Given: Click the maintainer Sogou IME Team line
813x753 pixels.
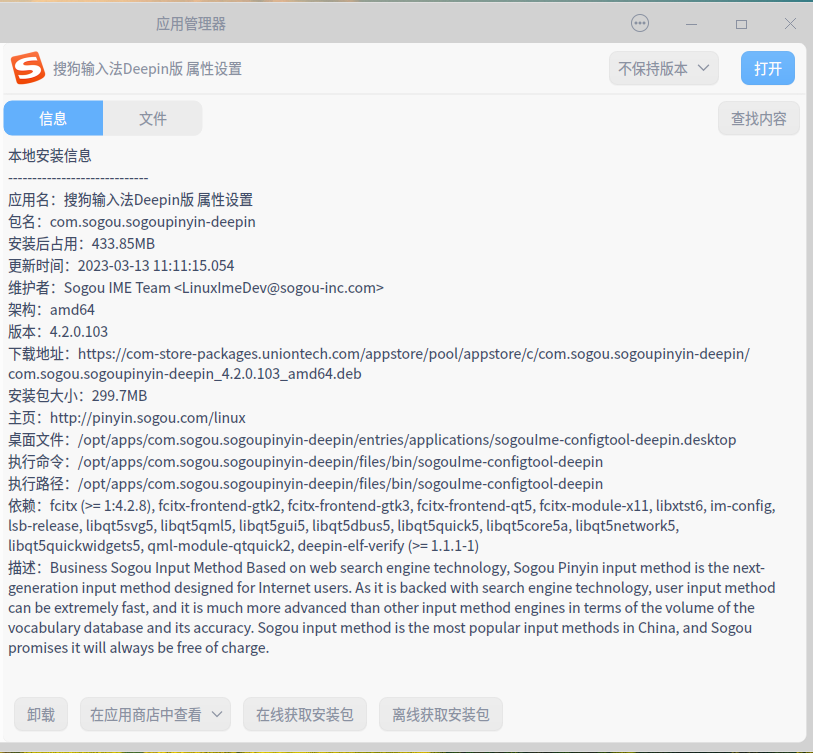Looking at the screenshot, I should coord(196,288).
